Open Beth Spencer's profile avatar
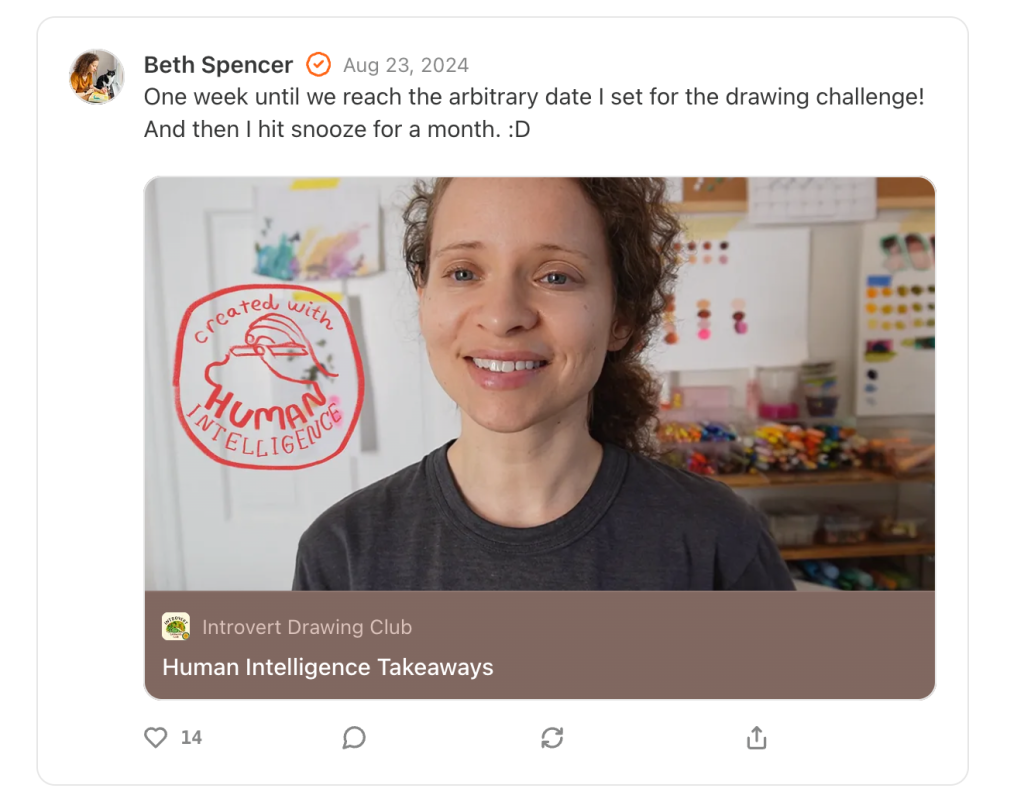The height and width of the screenshot is (802, 1024). (x=97, y=77)
